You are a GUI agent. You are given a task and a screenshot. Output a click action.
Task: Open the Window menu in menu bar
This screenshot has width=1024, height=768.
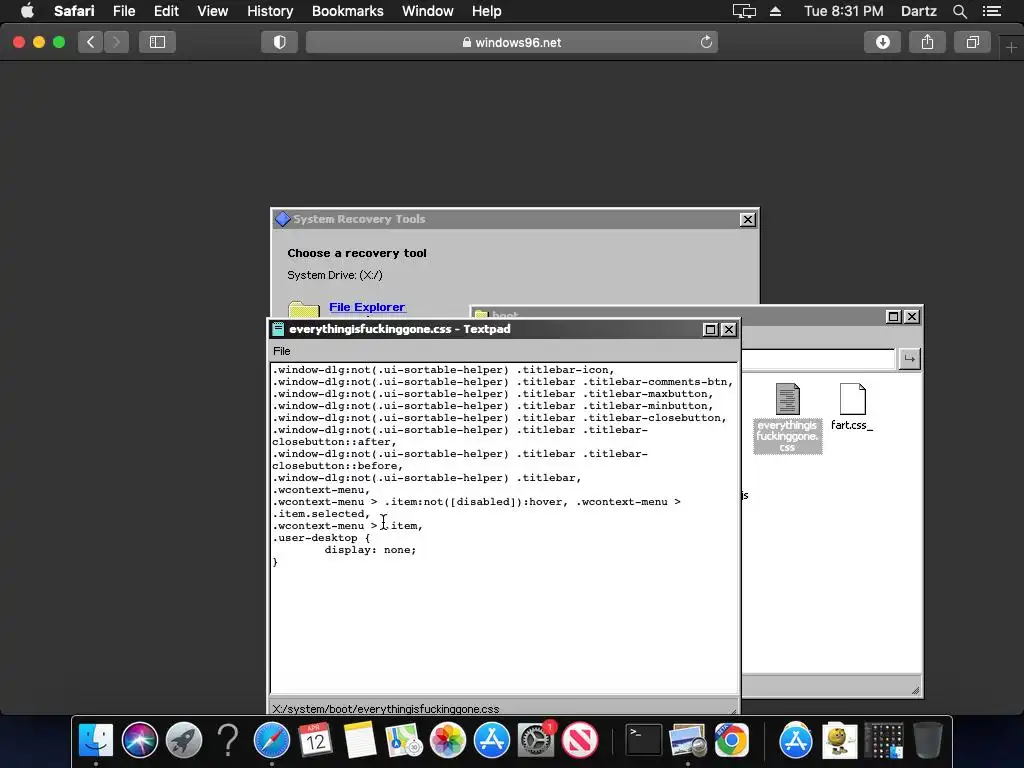coord(428,11)
